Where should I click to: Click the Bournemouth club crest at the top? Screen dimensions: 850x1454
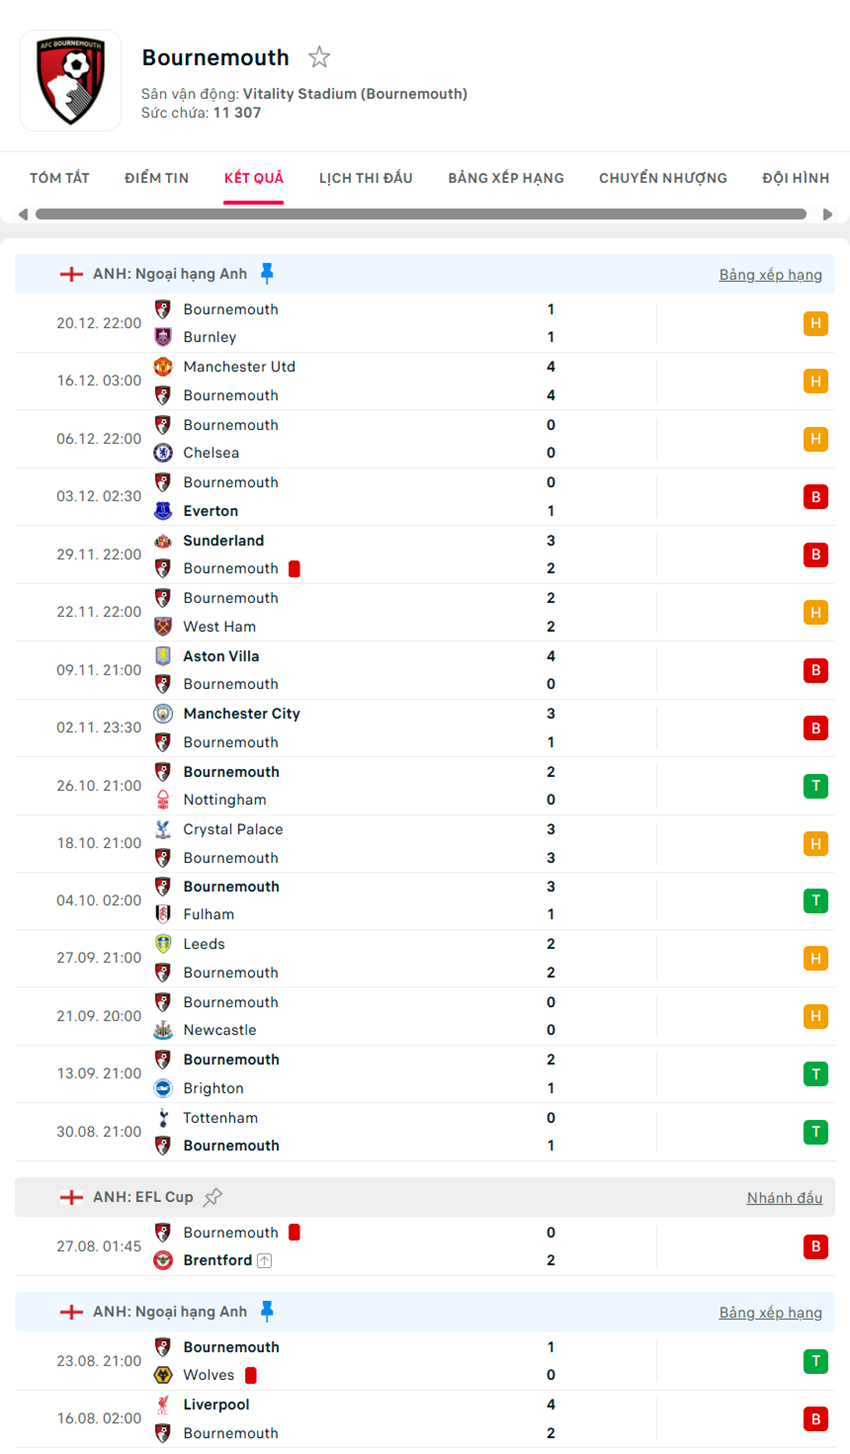(70, 80)
